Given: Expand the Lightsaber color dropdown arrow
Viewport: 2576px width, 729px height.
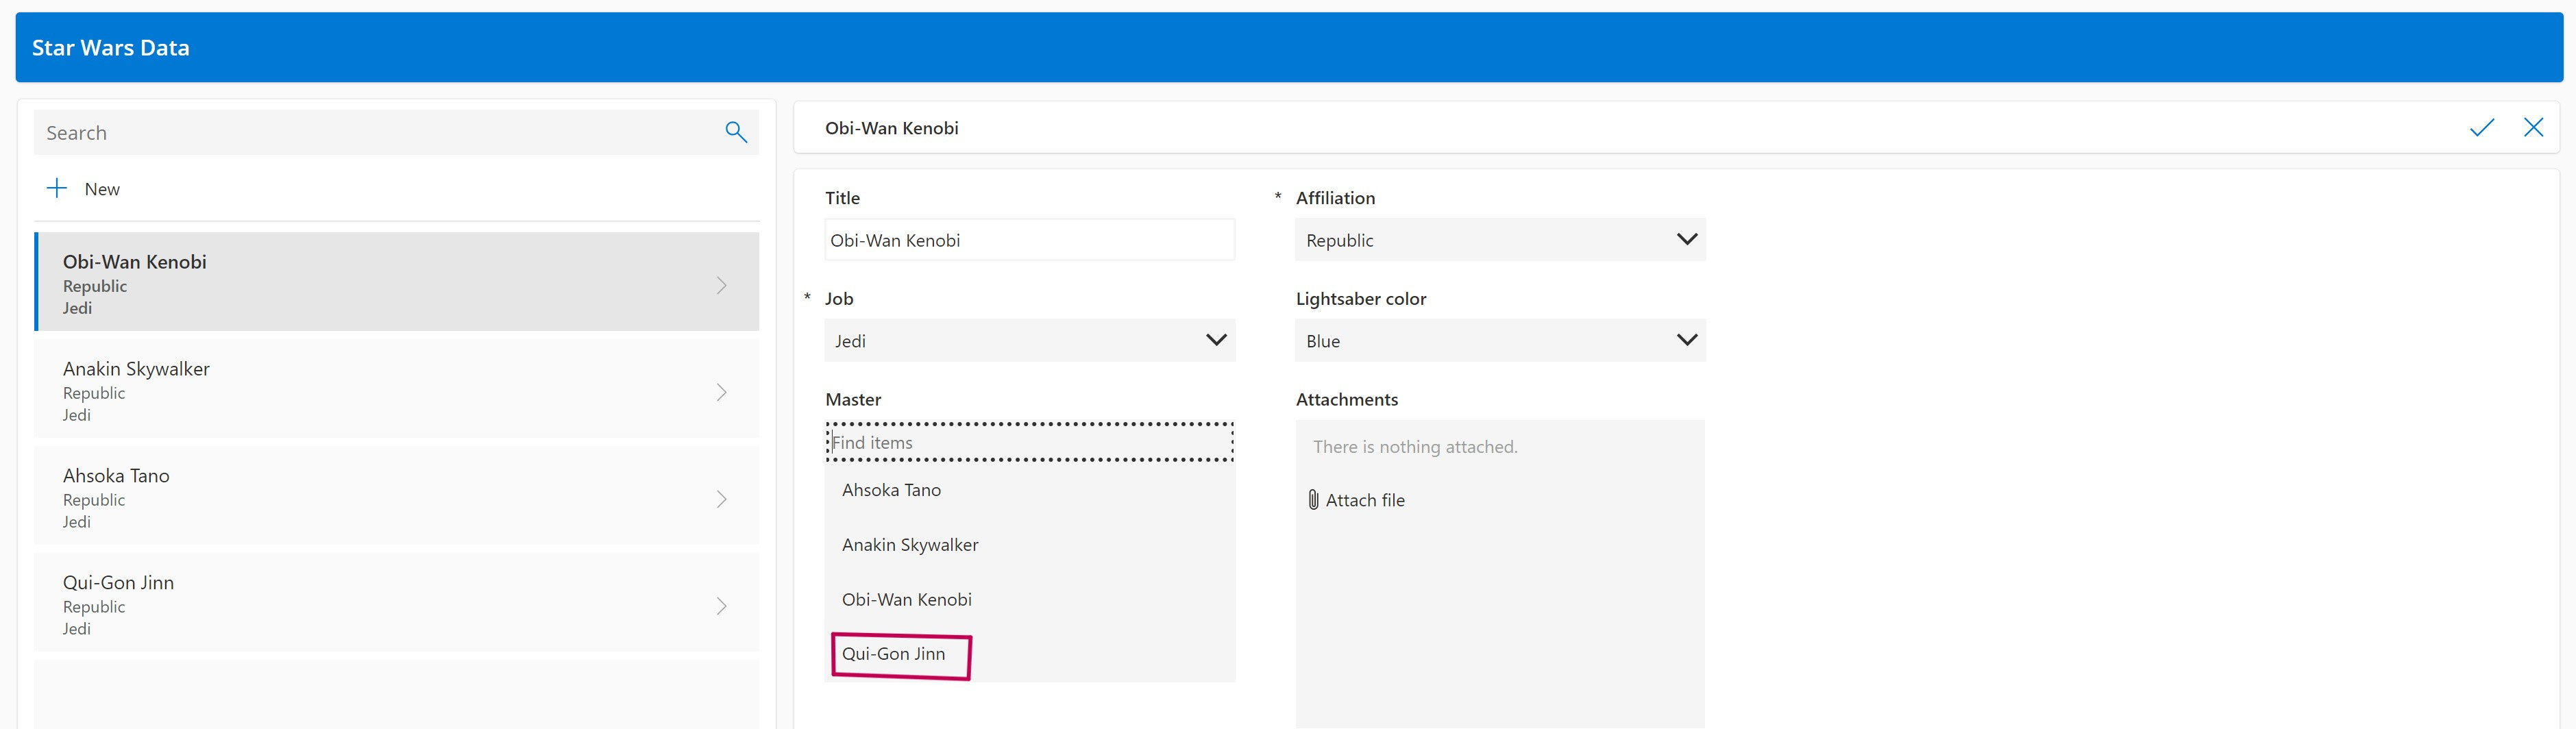Looking at the screenshot, I should 1686,340.
